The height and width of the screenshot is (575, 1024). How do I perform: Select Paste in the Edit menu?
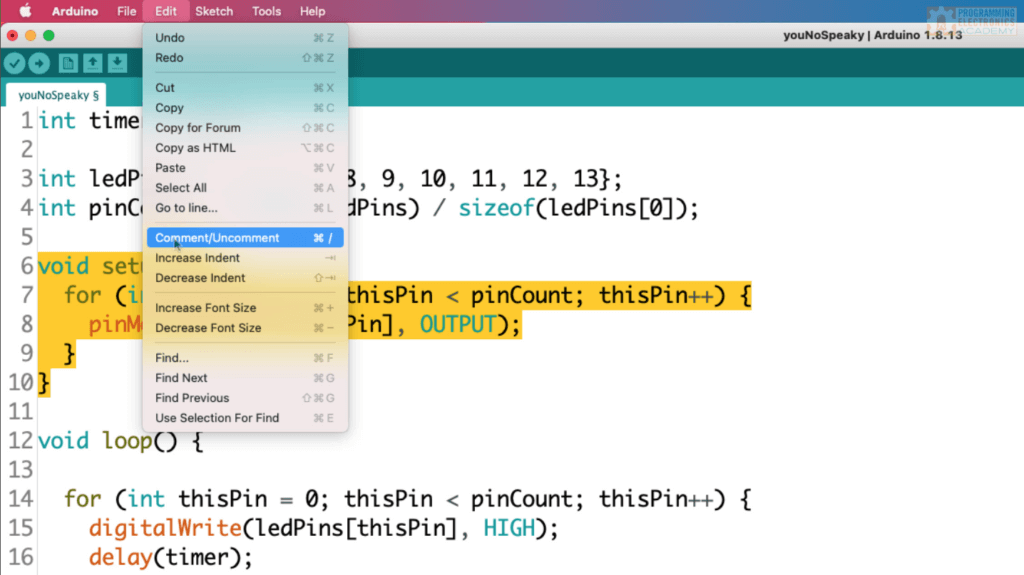click(245, 168)
